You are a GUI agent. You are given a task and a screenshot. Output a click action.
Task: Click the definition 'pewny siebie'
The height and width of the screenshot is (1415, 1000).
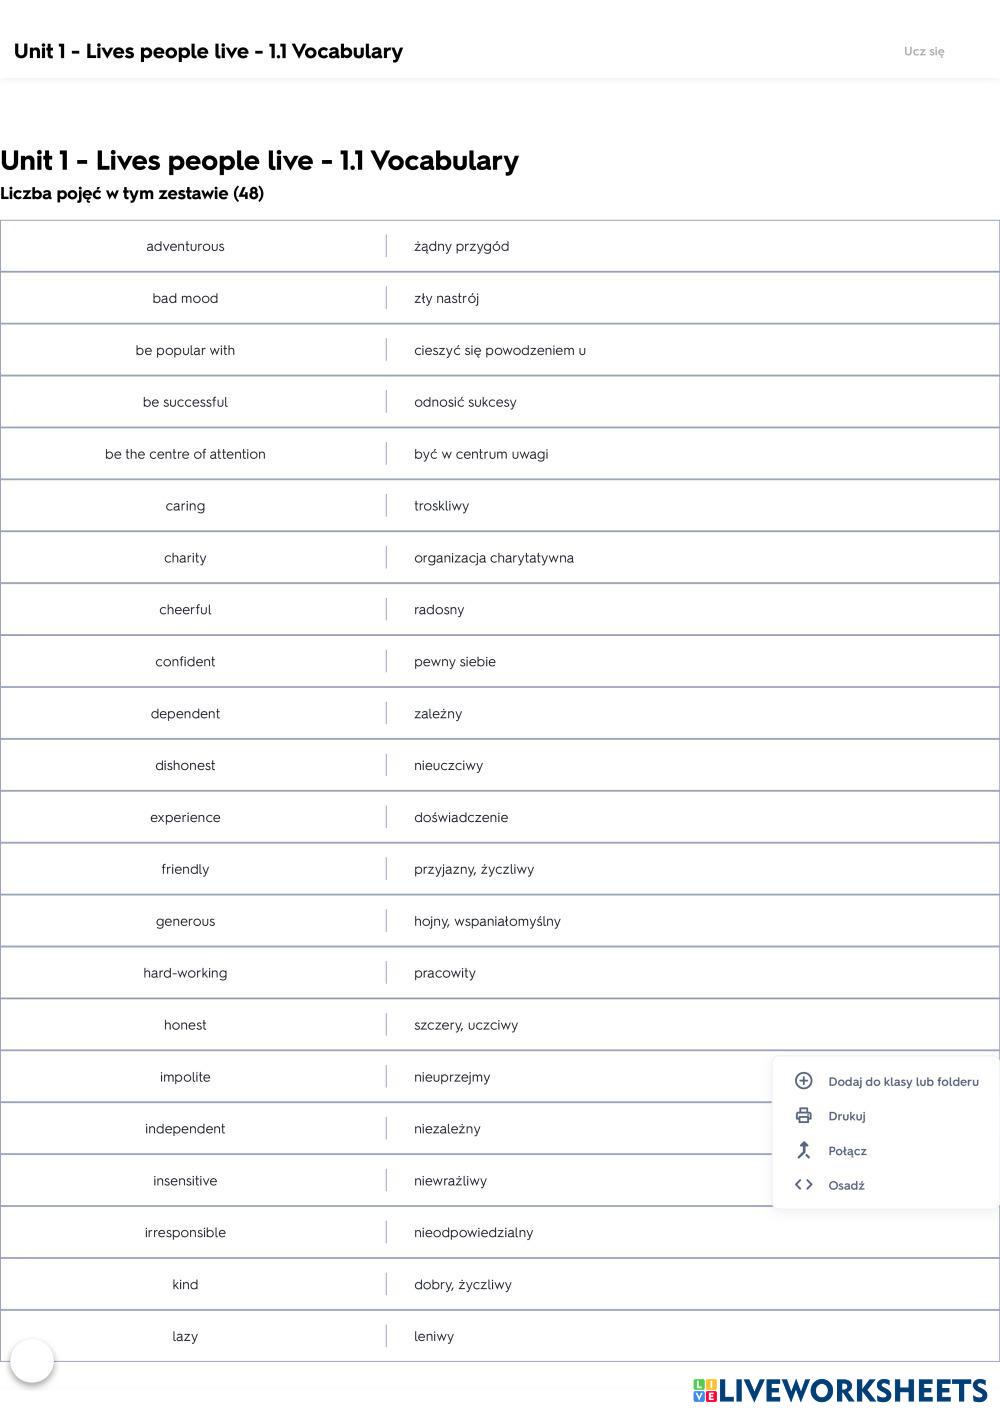coord(455,662)
